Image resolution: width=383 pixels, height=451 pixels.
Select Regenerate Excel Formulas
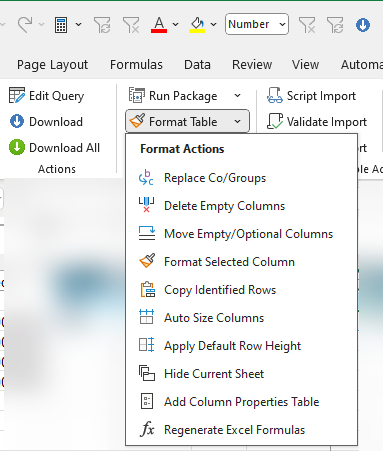241,430
